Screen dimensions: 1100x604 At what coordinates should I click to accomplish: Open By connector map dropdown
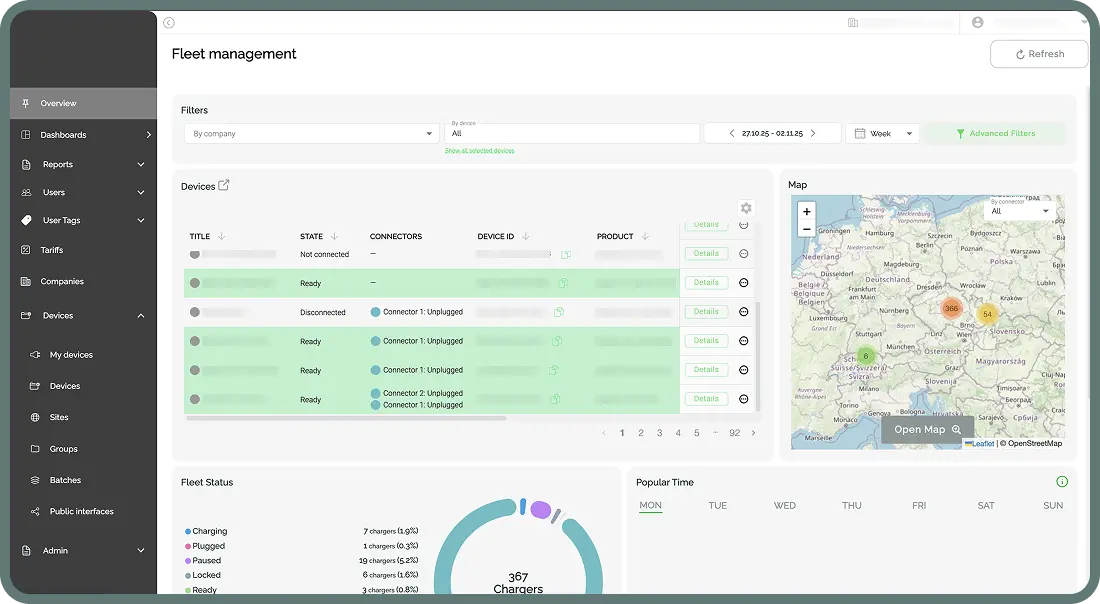pos(1020,209)
